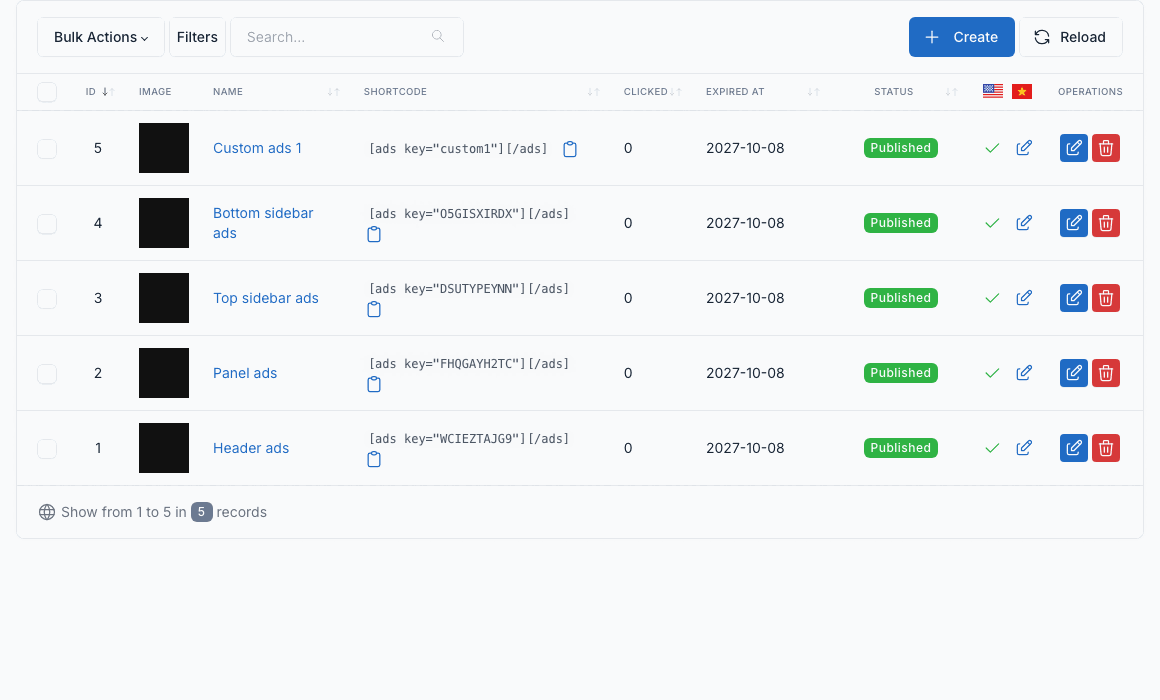Open the Header ads image thumbnail
This screenshot has width=1160, height=700.
pyautogui.click(x=164, y=448)
